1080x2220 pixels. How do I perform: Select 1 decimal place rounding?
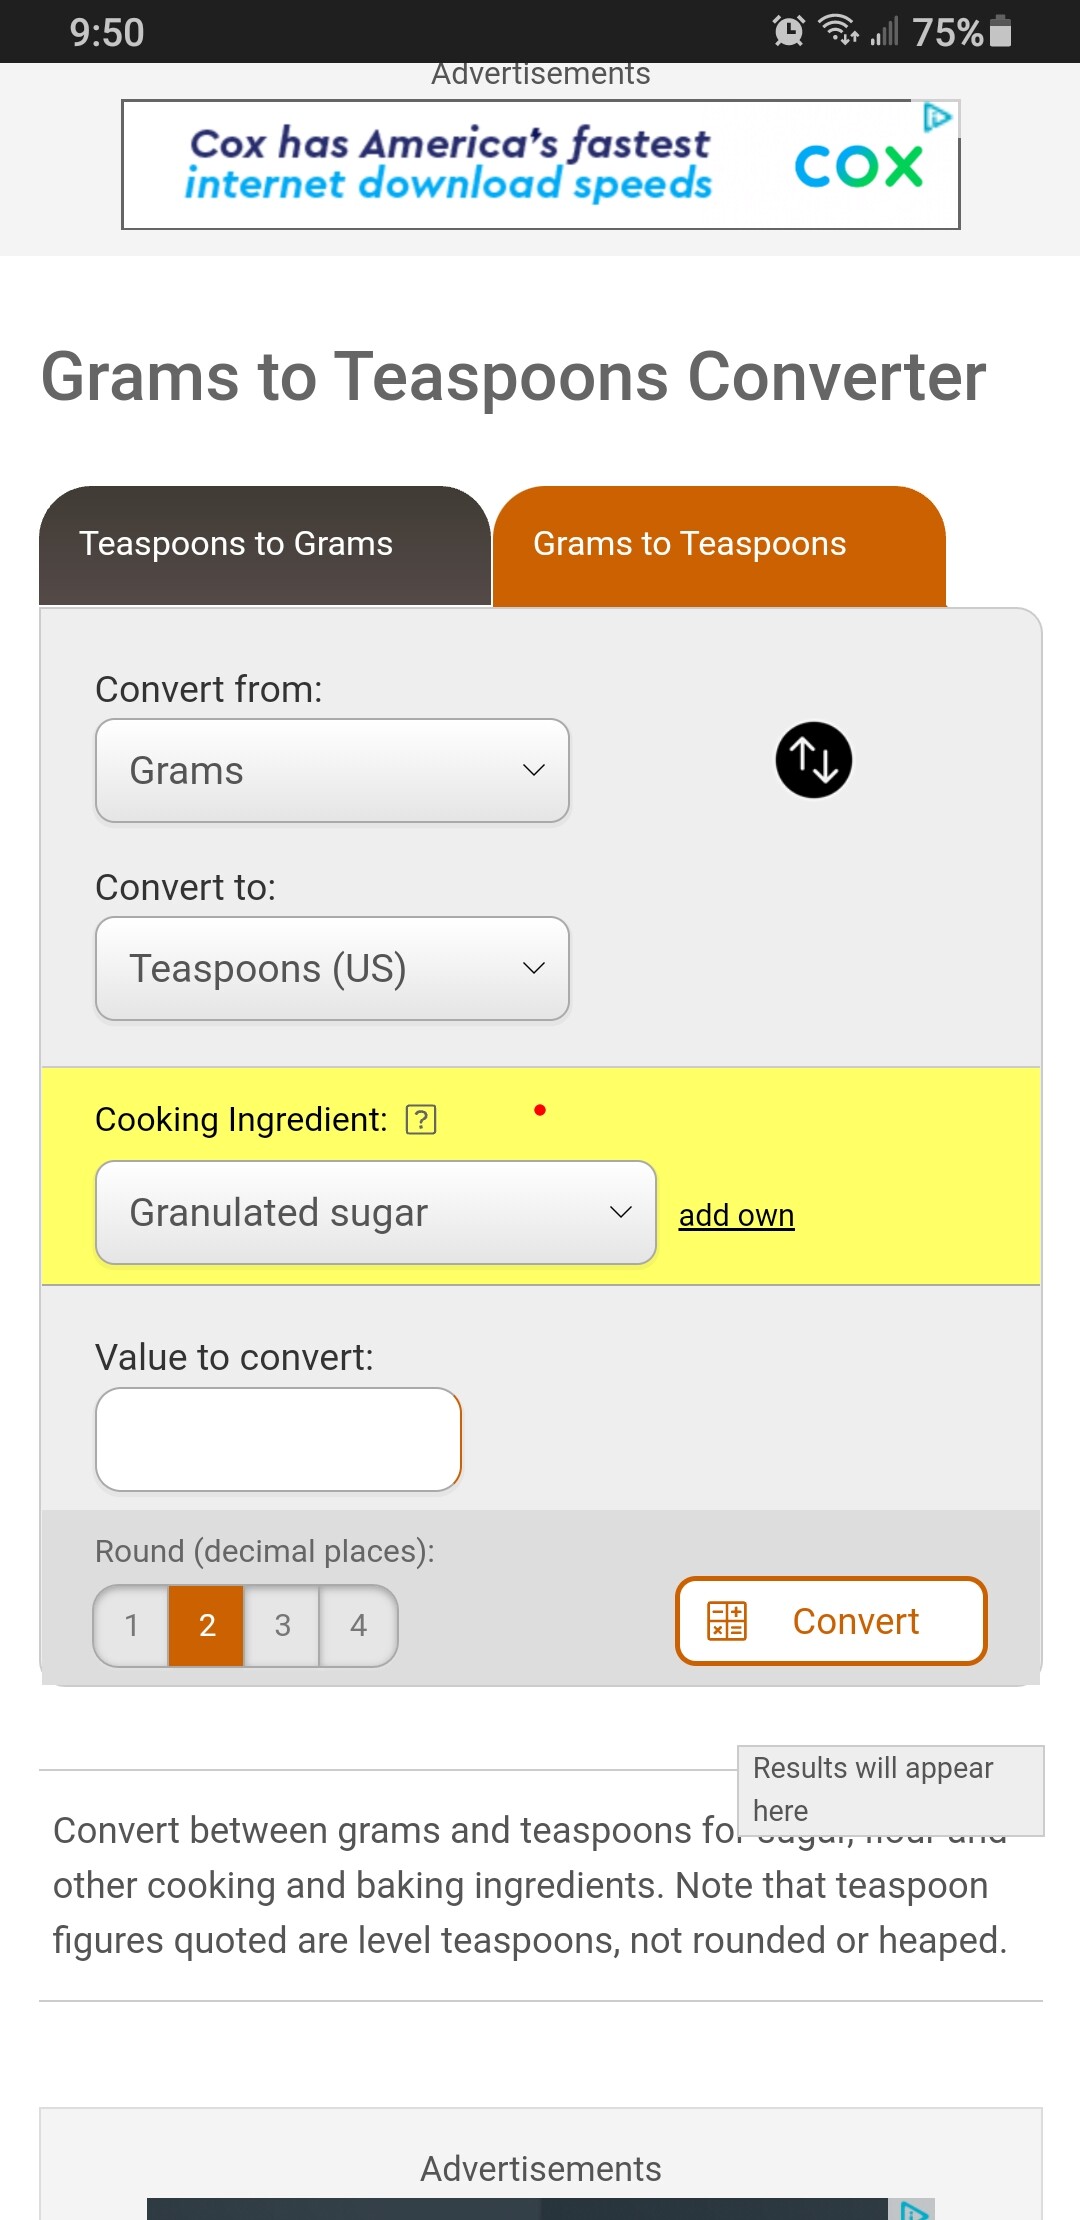coord(131,1625)
